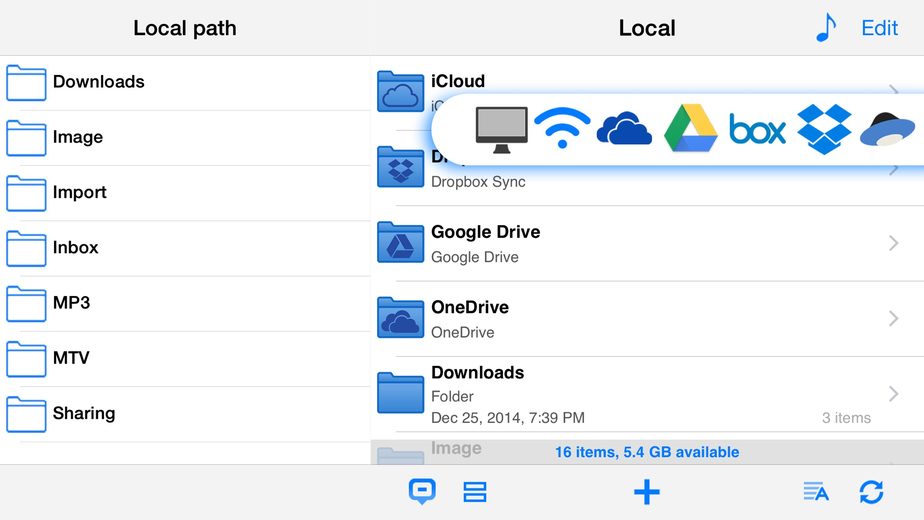Expand the Google Drive row chevron
The height and width of the screenshot is (520, 924).
[893, 243]
